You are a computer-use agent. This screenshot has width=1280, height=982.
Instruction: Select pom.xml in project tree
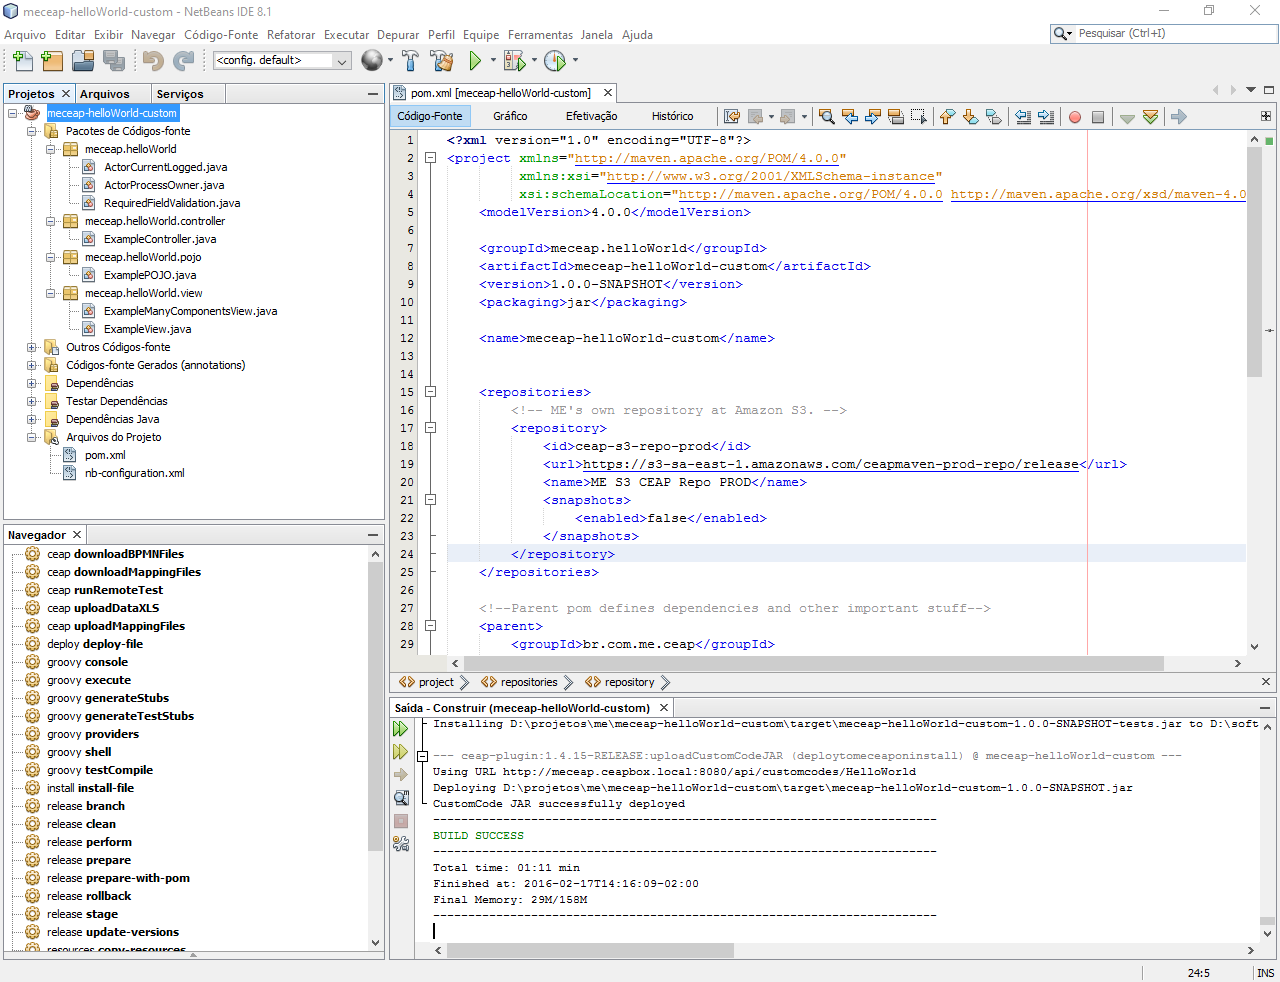105,455
